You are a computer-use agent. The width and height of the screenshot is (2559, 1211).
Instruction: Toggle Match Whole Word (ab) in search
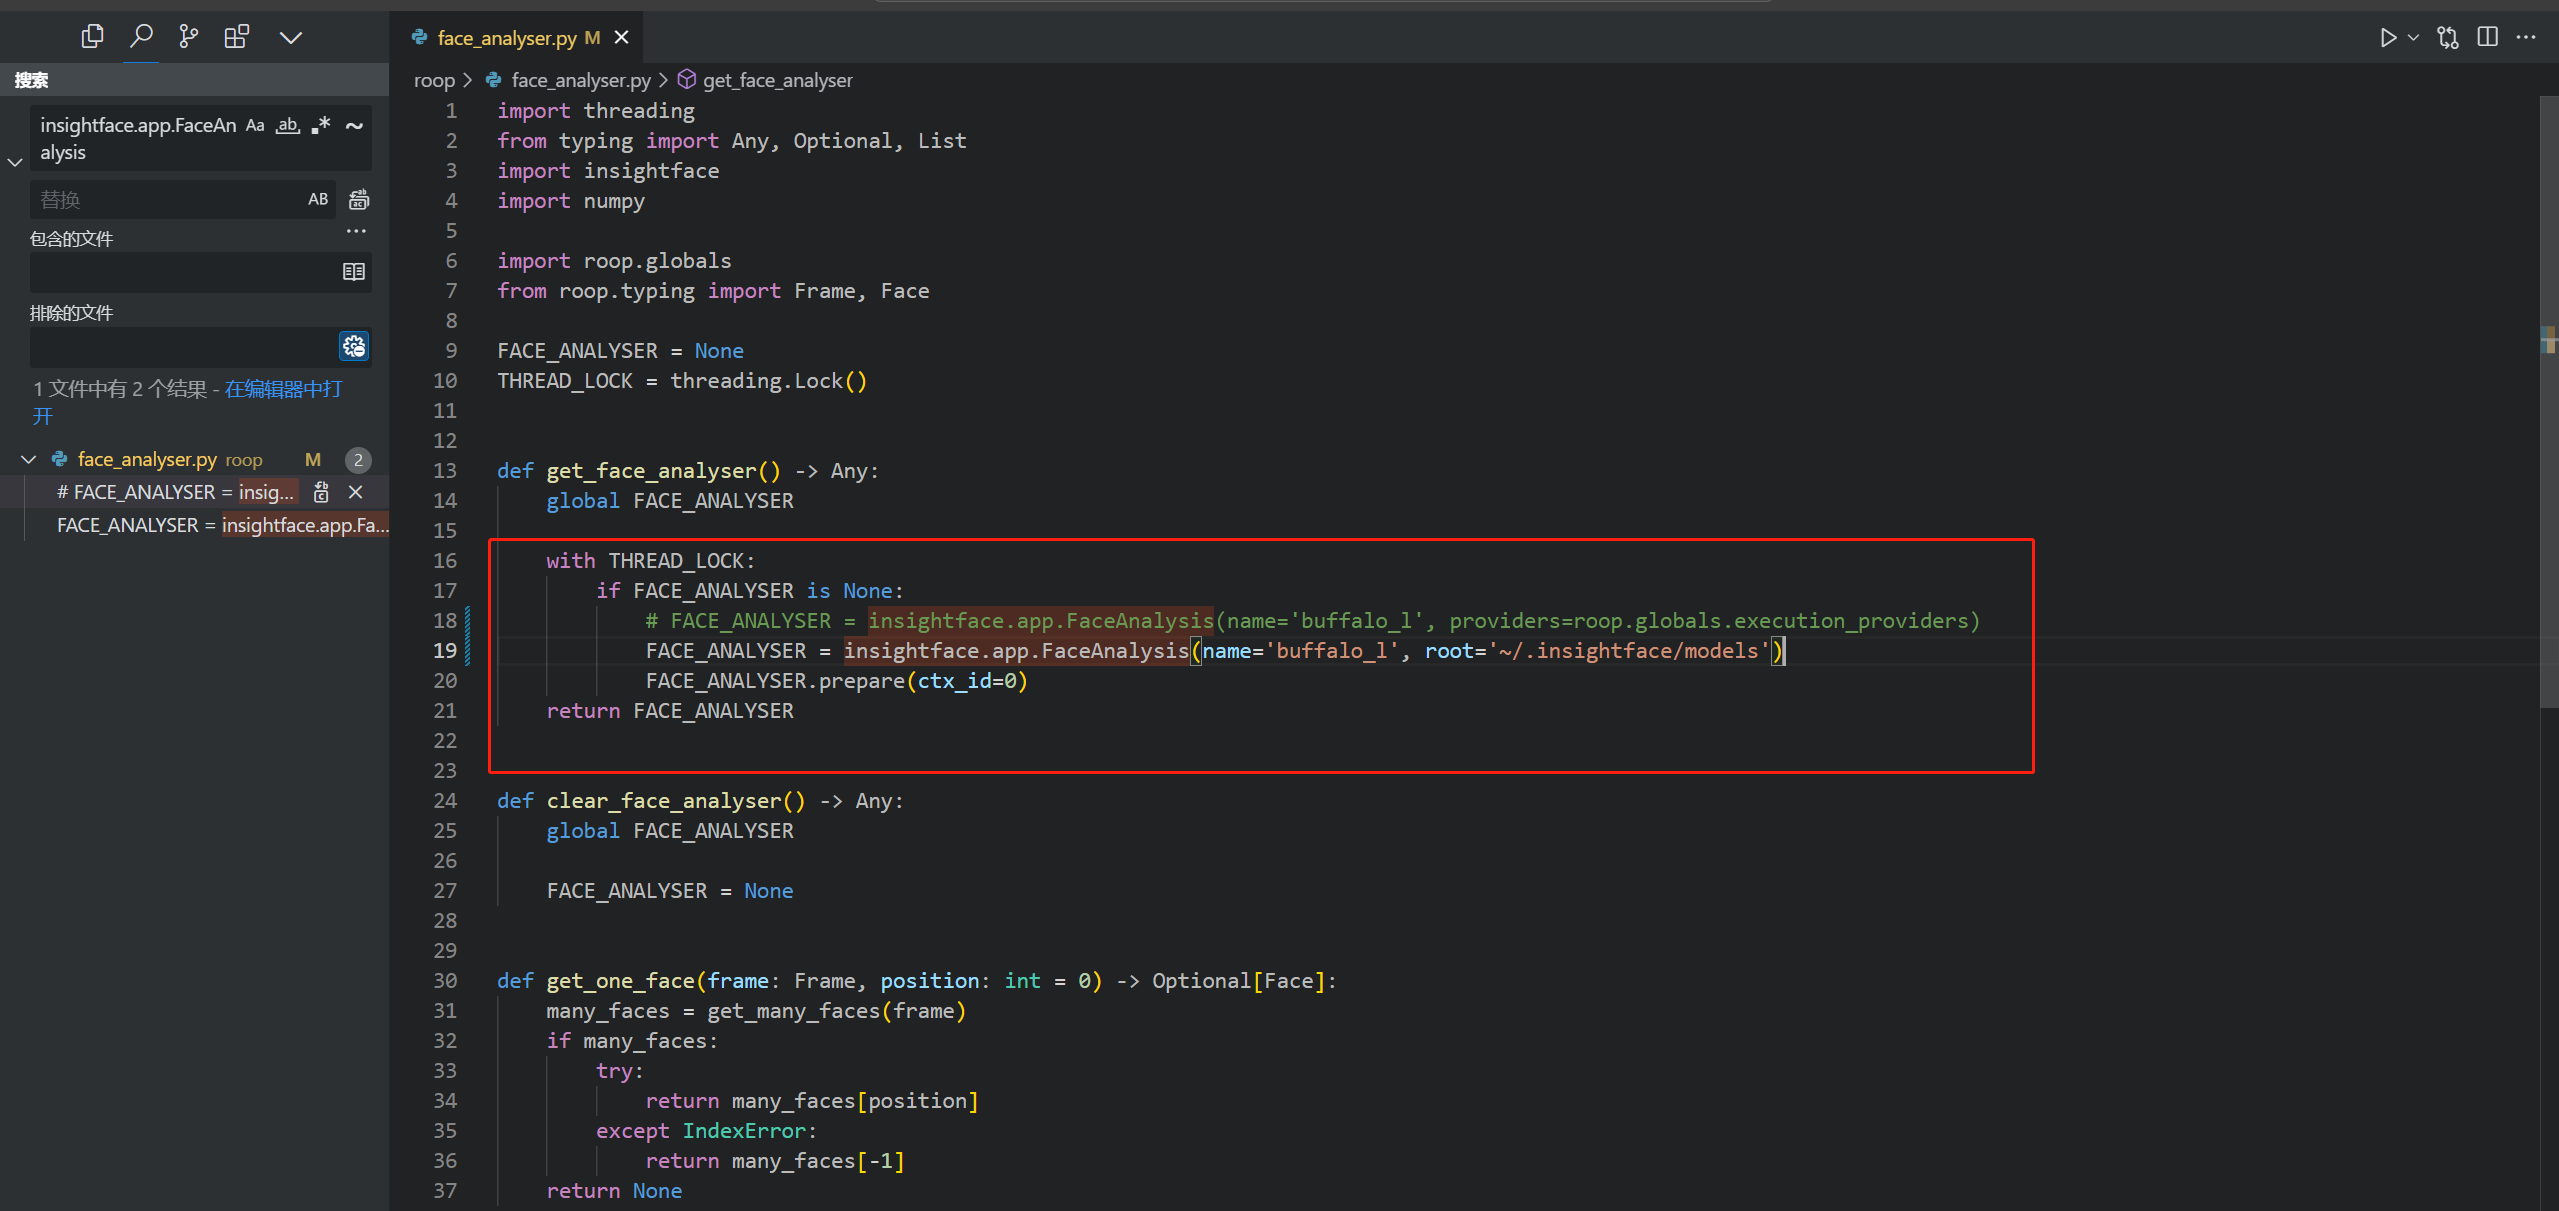pos(288,125)
